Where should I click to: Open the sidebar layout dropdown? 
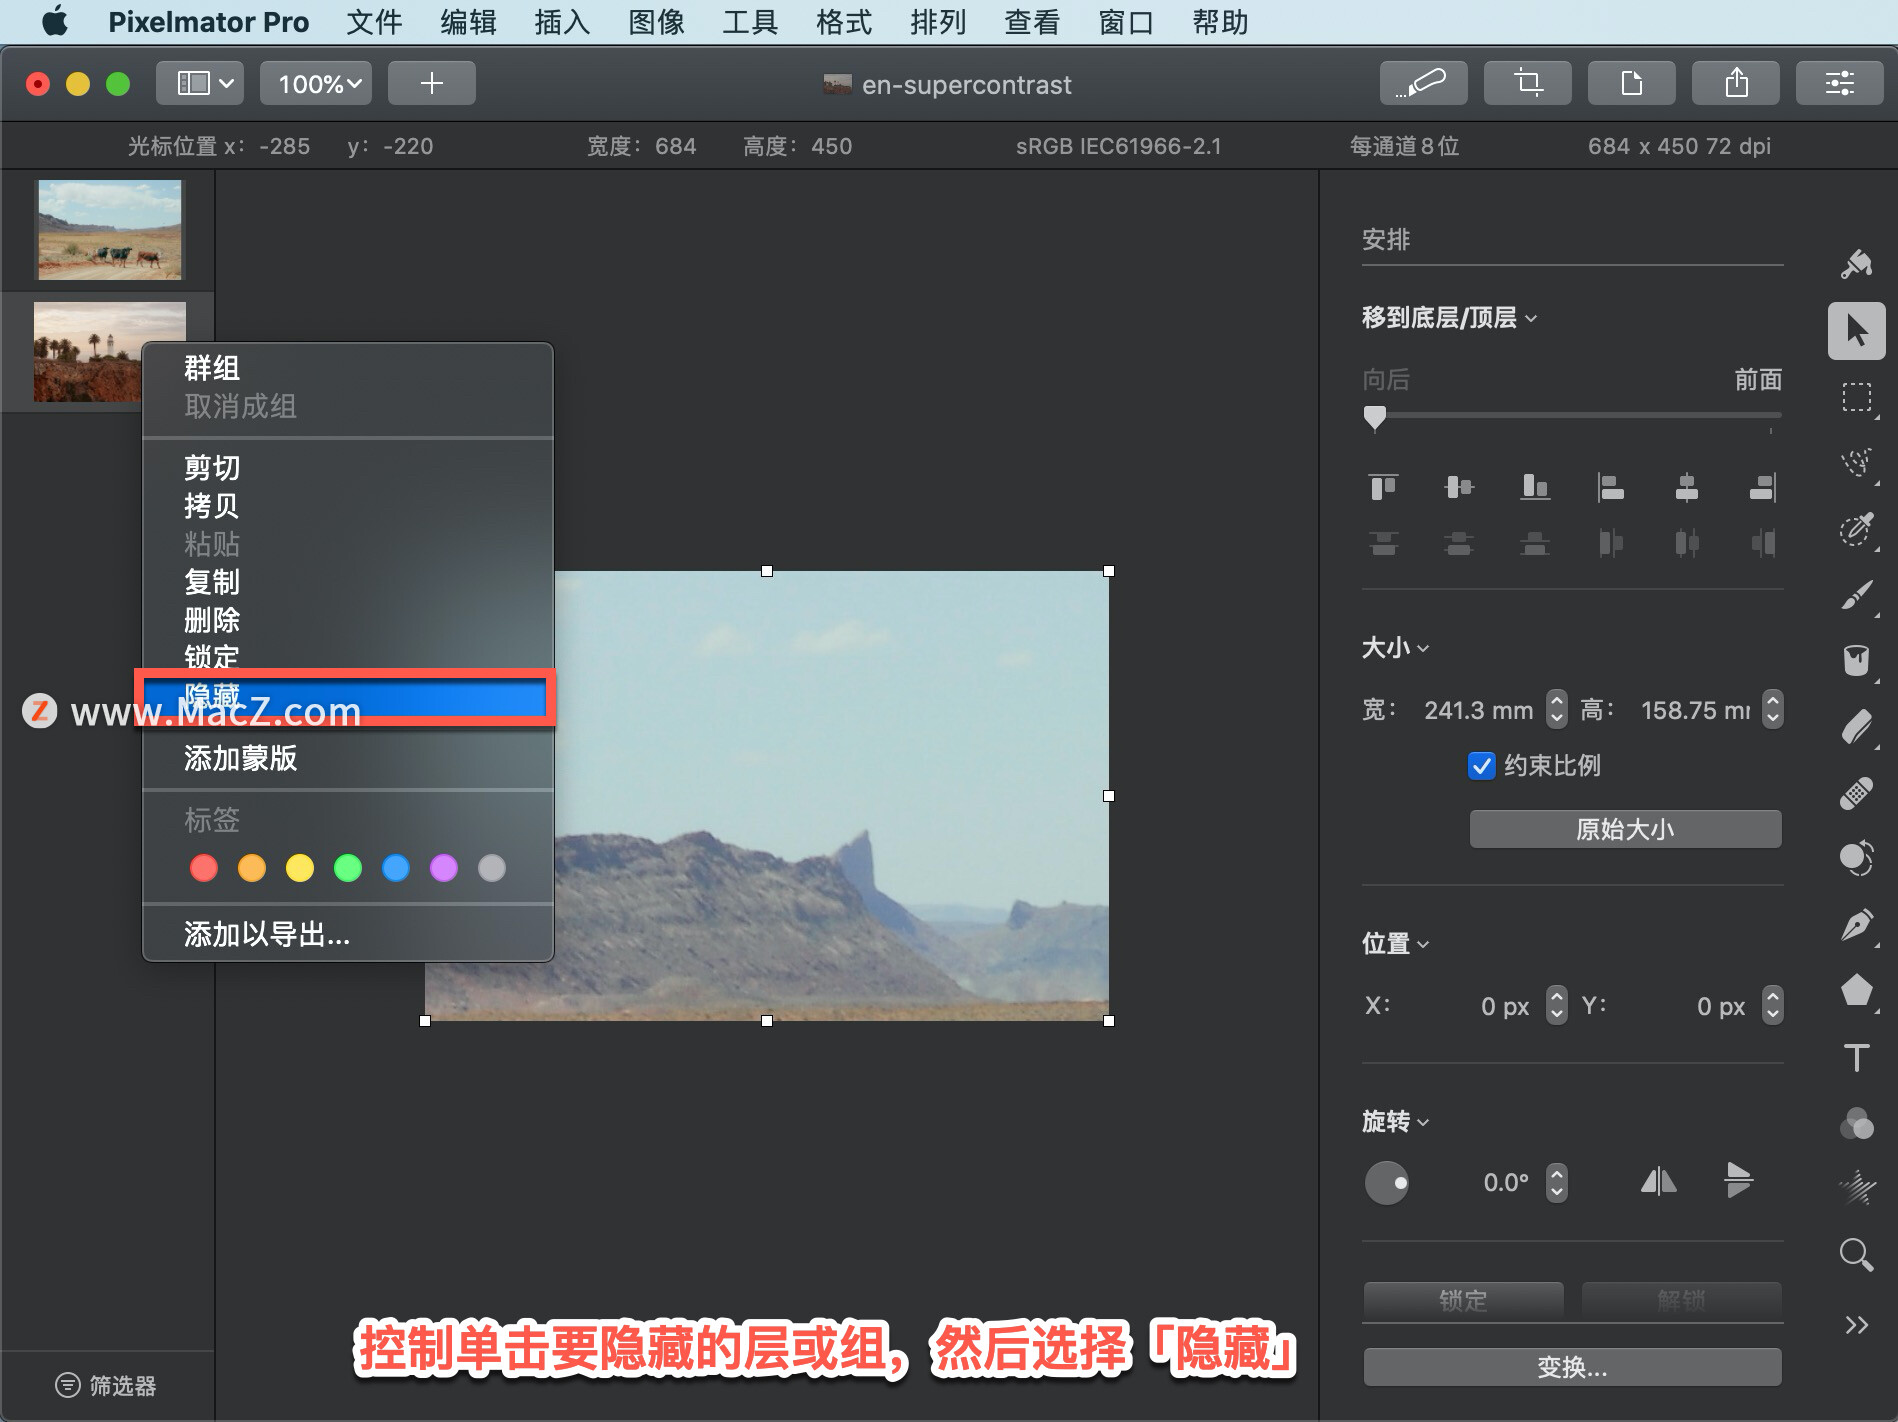[x=199, y=83]
